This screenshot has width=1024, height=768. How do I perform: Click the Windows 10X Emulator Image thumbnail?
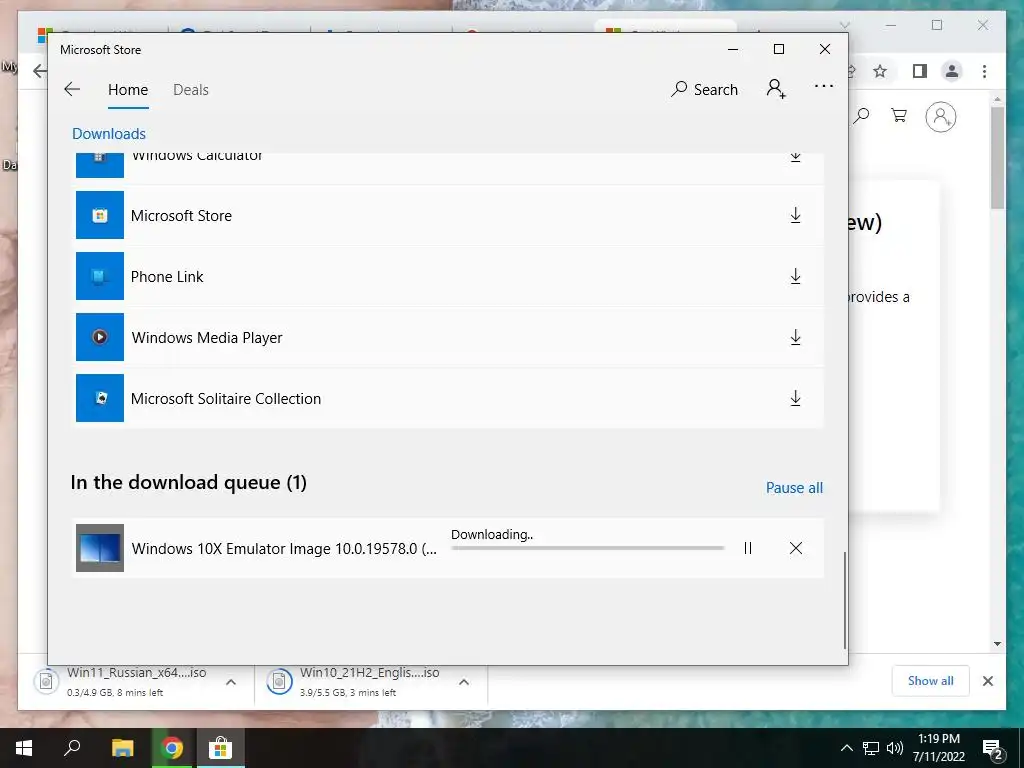pyautogui.click(x=100, y=548)
